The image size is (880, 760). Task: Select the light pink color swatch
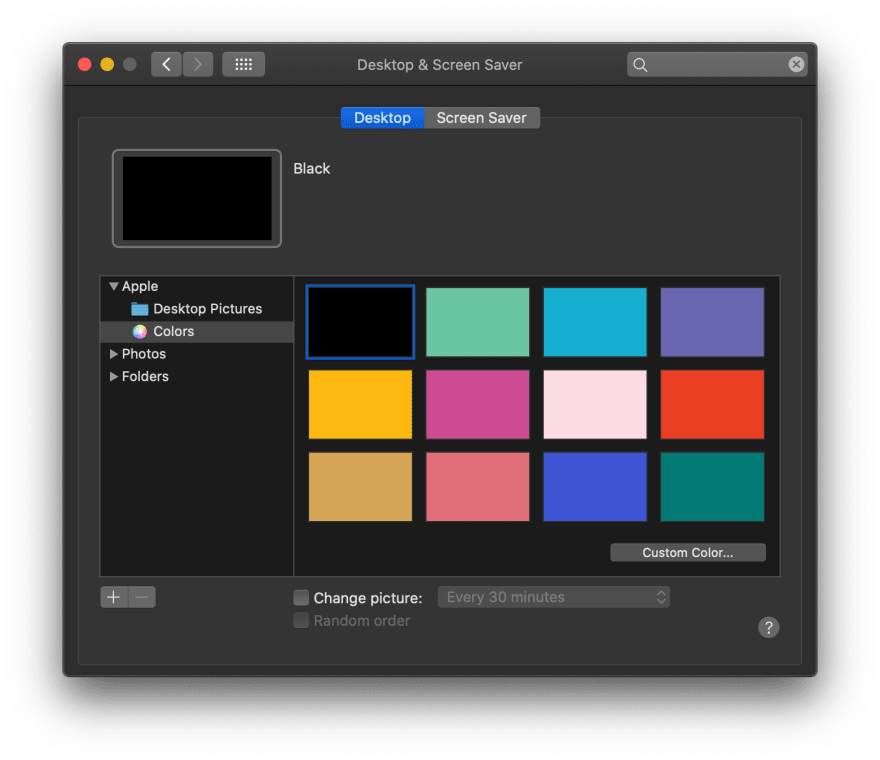pyautogui.click(x=595, y=404)
